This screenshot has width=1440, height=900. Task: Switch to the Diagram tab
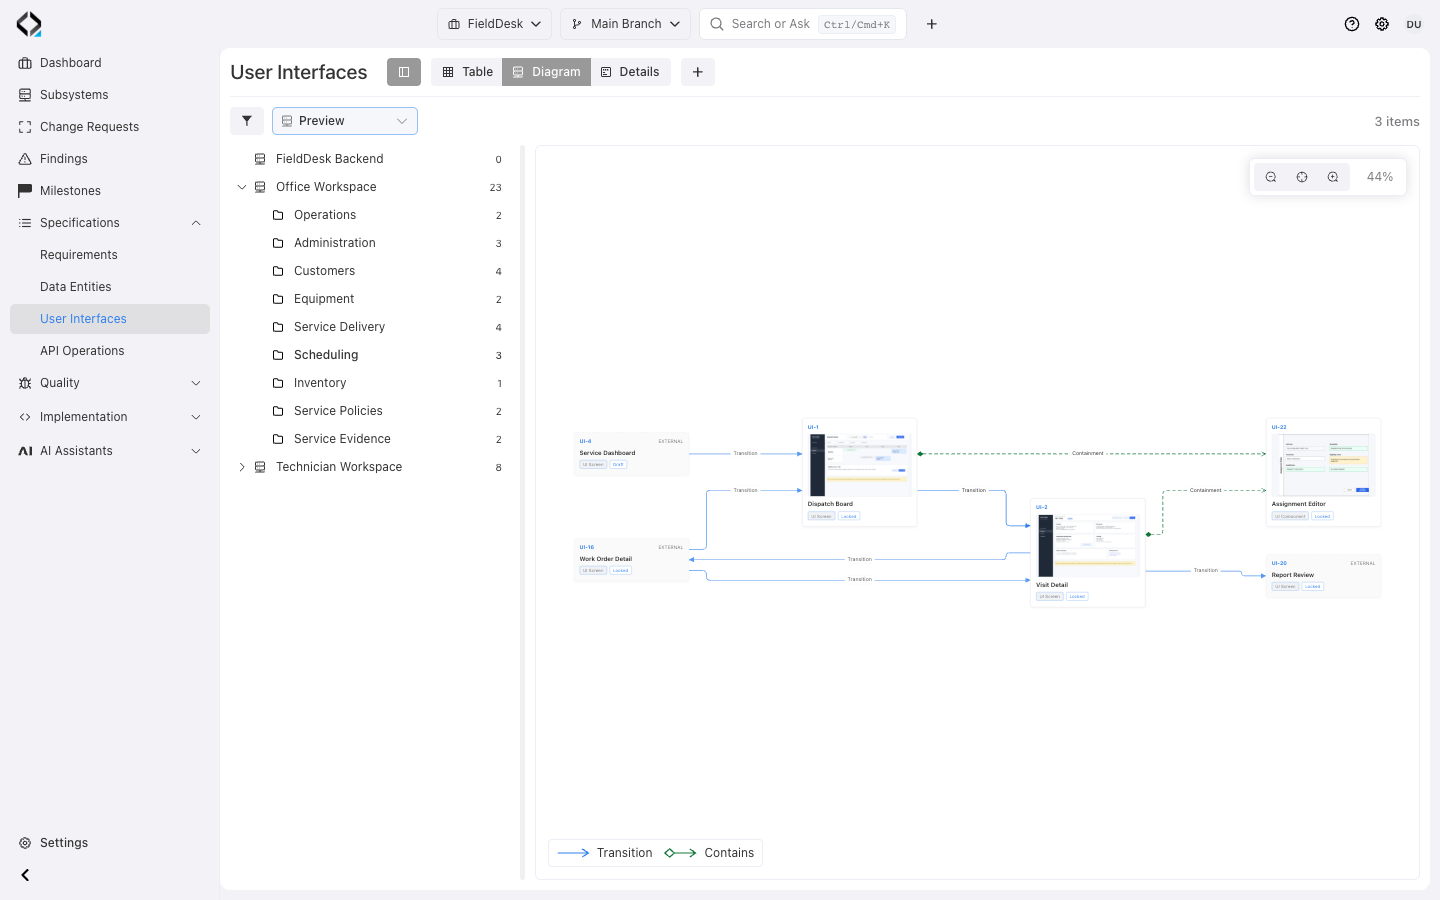(x=546, y=72)
